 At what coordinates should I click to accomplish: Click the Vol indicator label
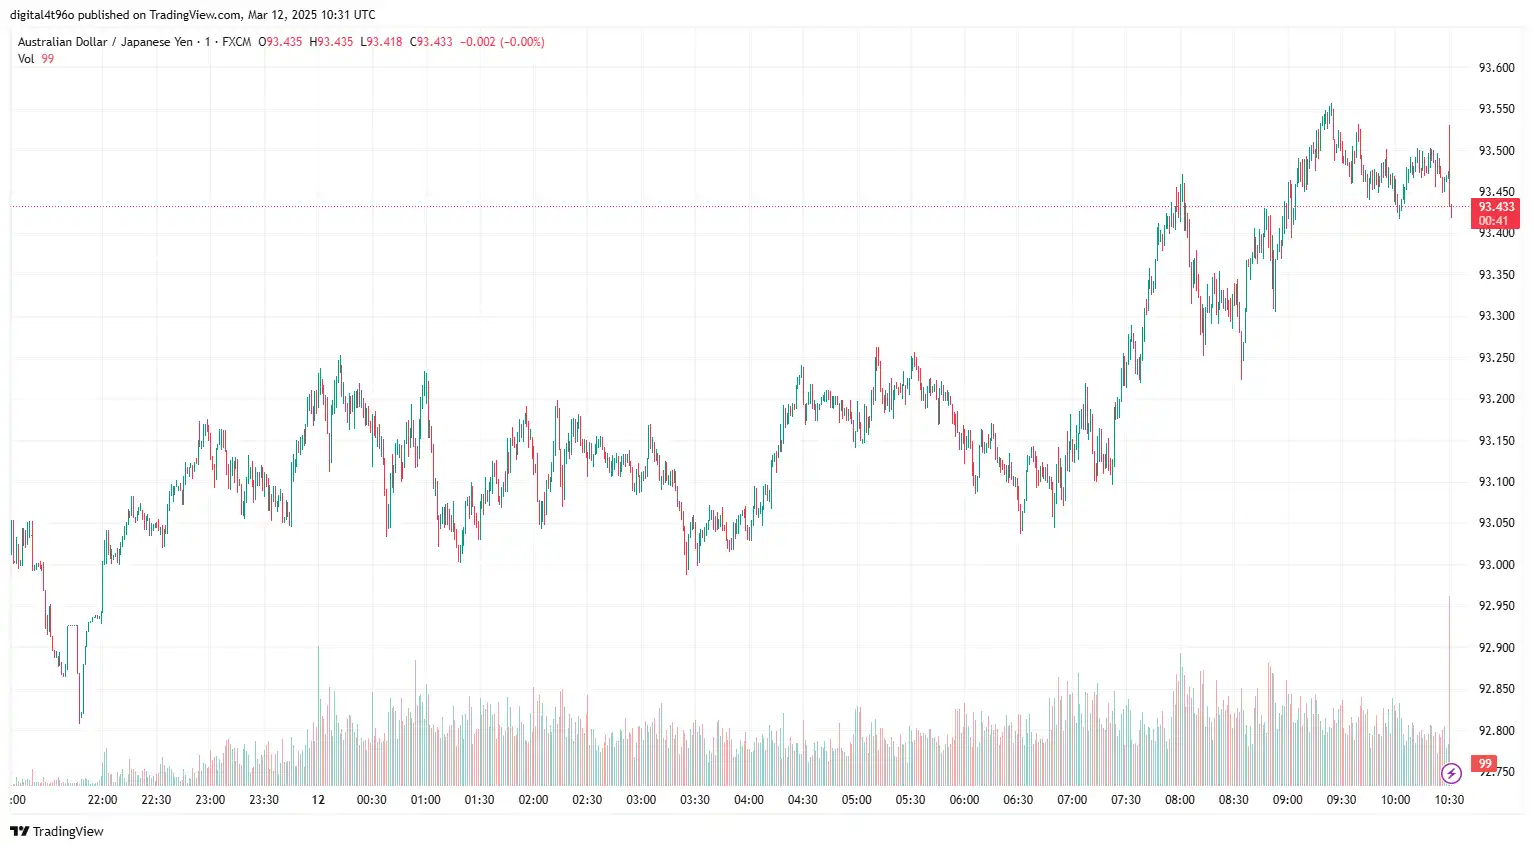click(x=26, y=59)
